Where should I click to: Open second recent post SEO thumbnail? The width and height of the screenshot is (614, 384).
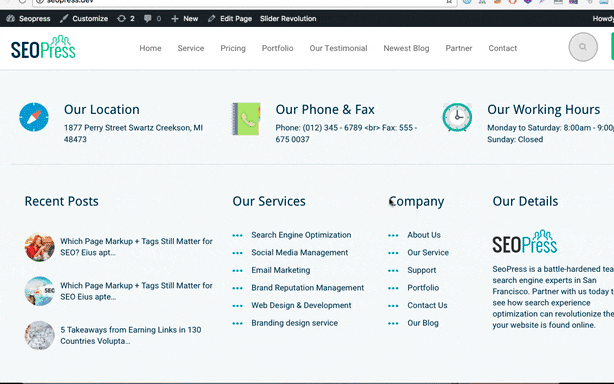pyautogui.click(x=40, y=291)
